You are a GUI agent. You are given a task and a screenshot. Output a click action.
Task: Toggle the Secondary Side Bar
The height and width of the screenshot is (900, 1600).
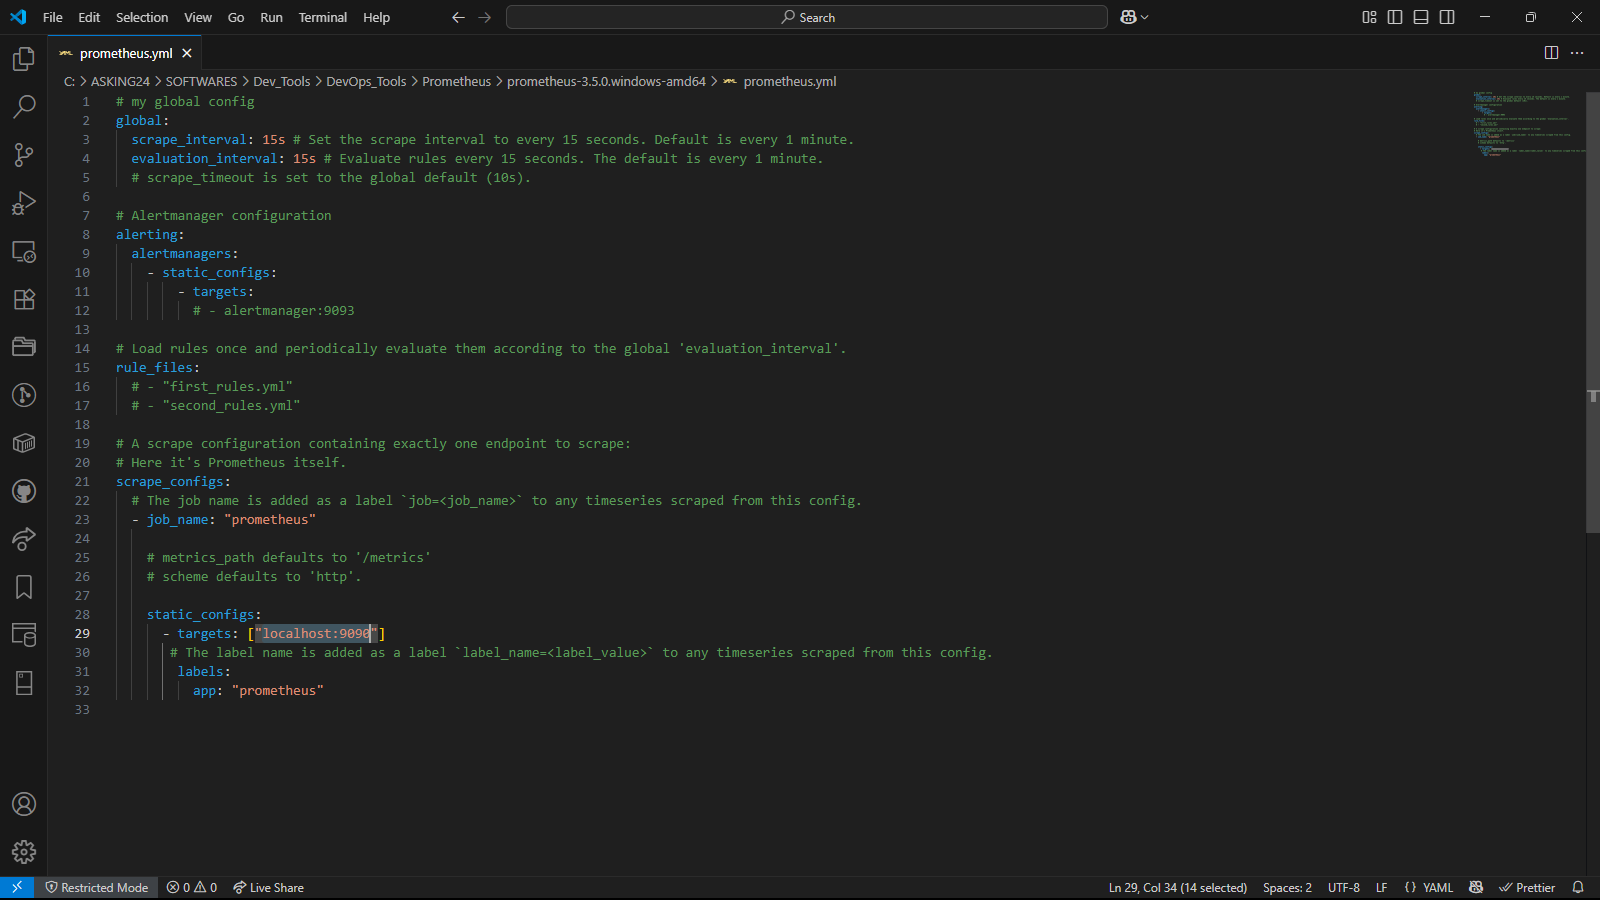click(x=1447, y=17)
